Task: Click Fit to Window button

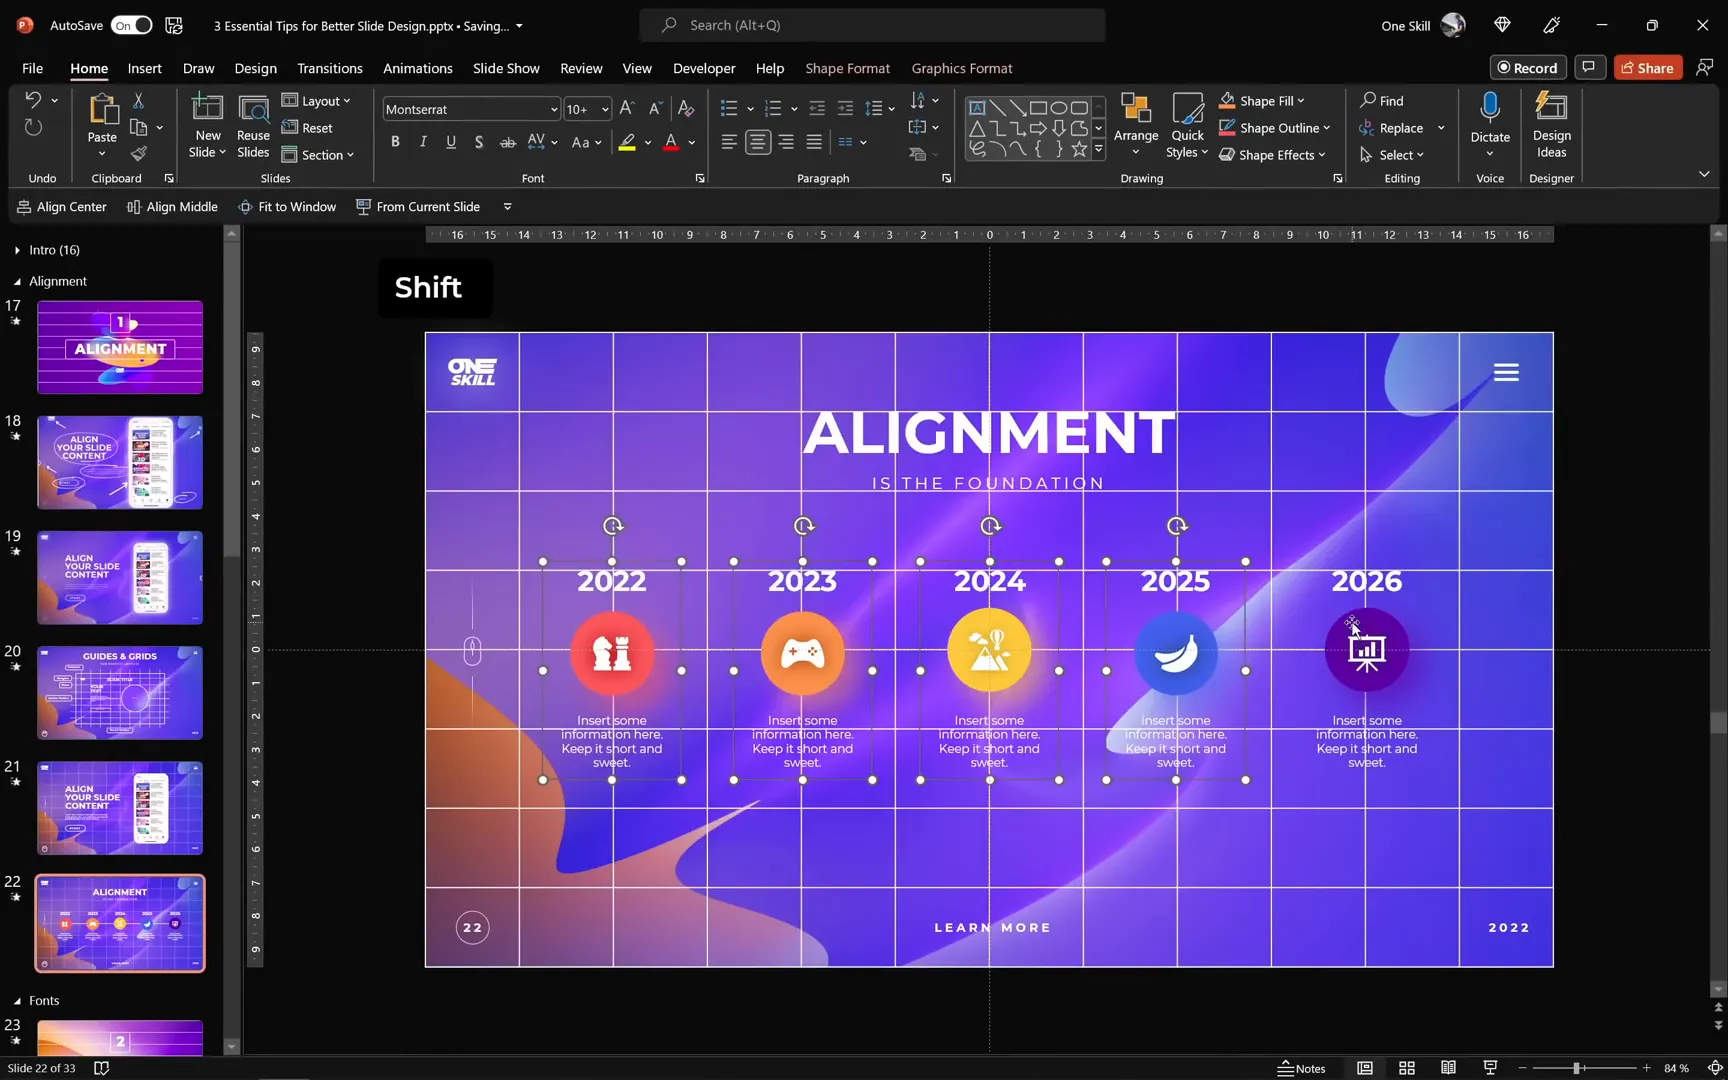Action: click(x=286, y=206)
